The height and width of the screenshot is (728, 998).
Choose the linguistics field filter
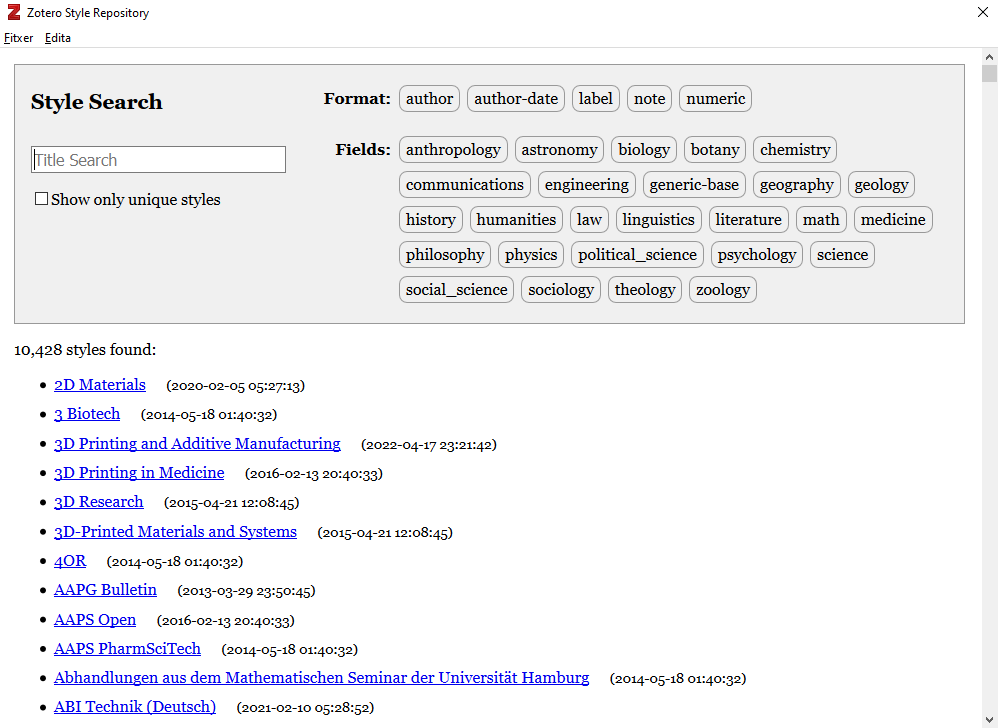coord(659,220)
